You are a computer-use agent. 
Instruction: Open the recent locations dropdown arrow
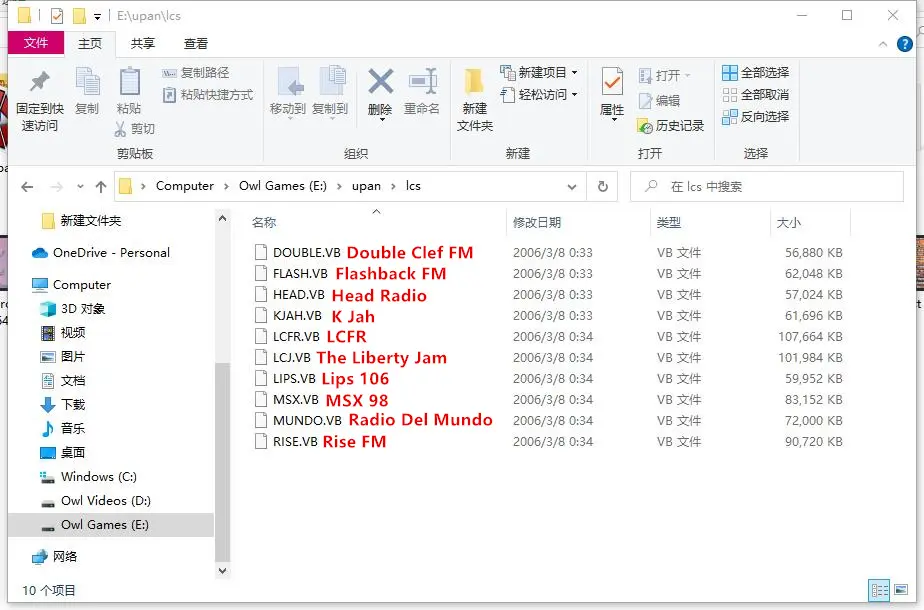click(x=80, y=187)
